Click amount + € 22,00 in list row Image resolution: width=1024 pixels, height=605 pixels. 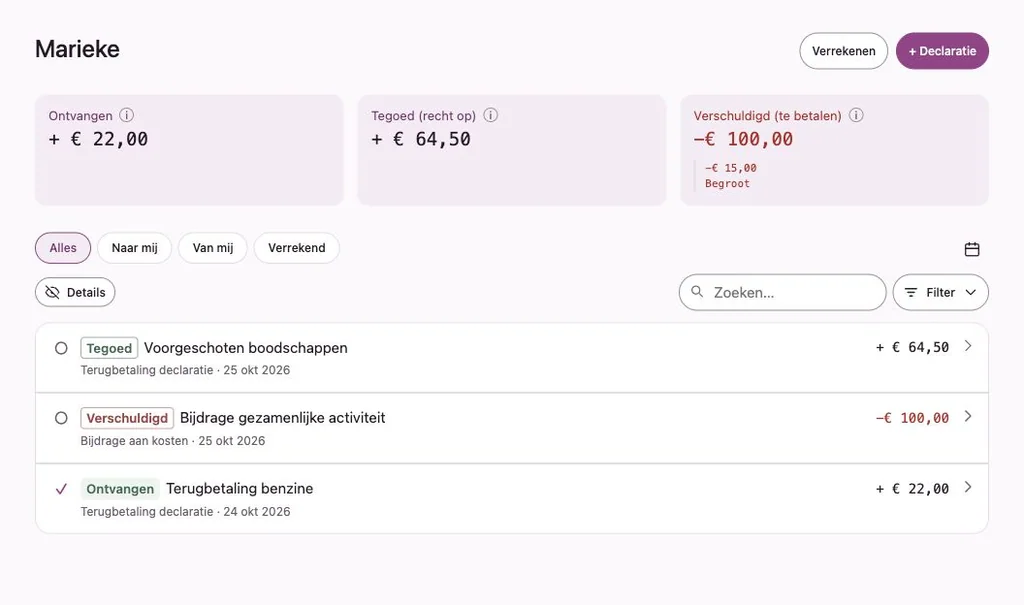tap(912, 489)
